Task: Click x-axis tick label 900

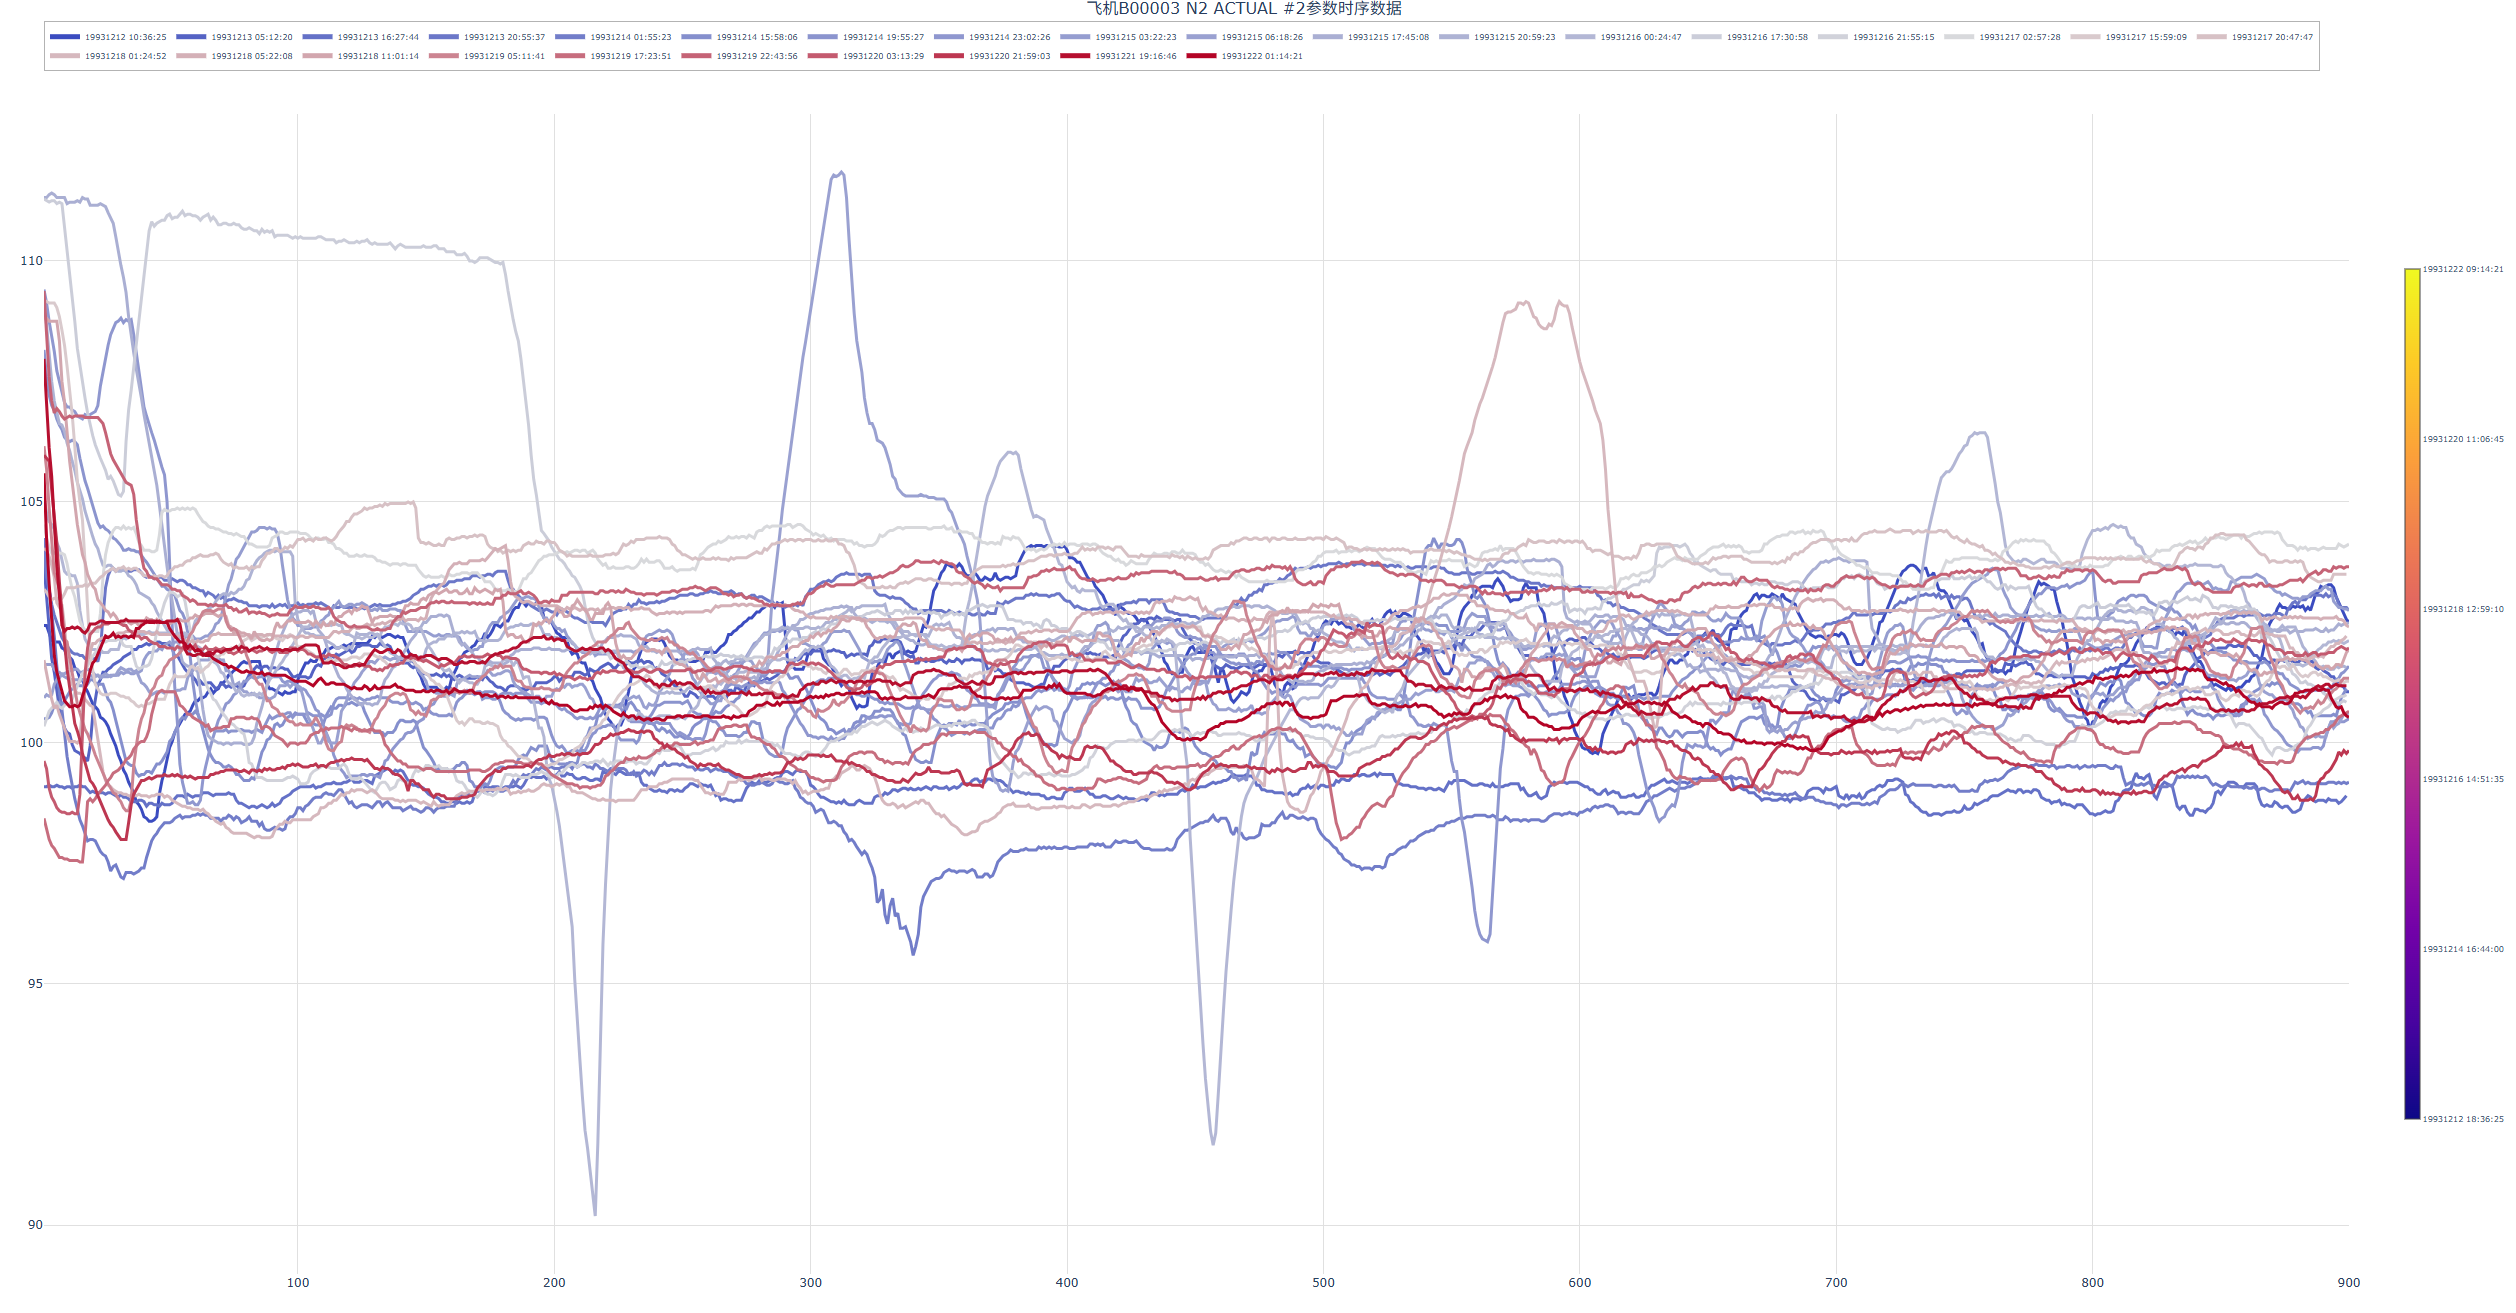Action: pyautogui.click(x=2348, y=1283)
